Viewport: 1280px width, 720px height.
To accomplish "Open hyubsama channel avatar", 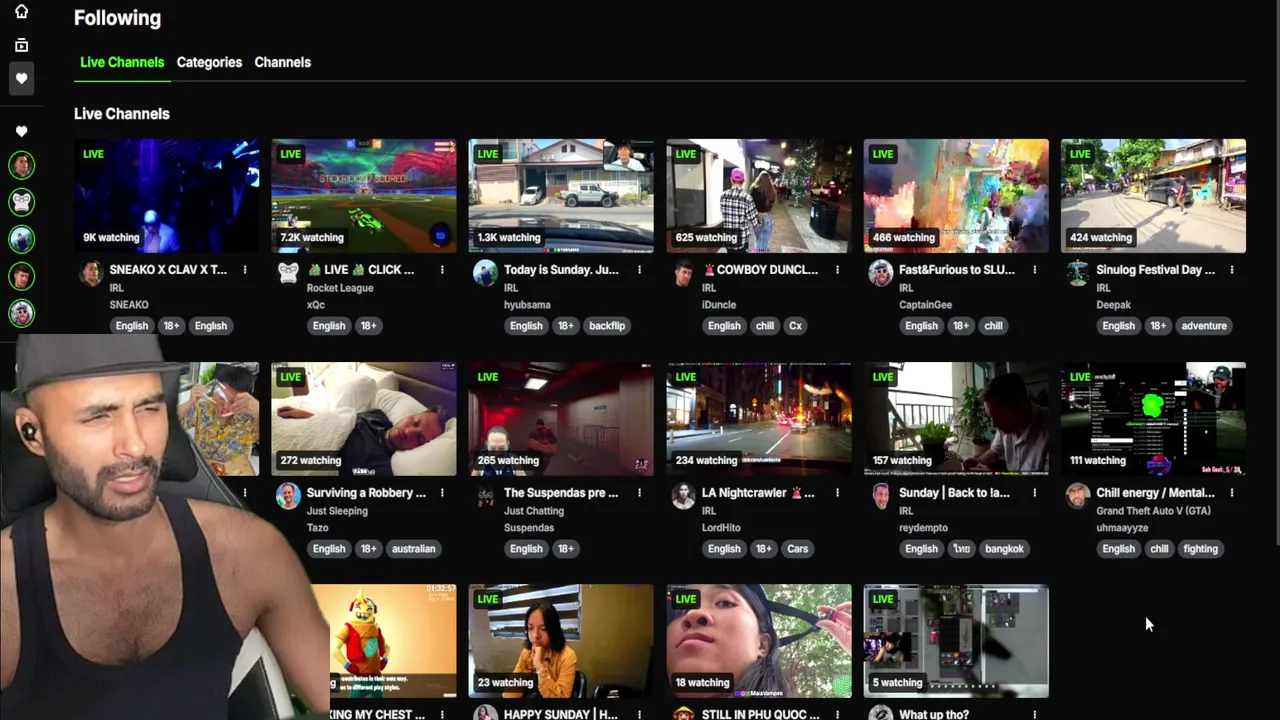I will 486,273.
